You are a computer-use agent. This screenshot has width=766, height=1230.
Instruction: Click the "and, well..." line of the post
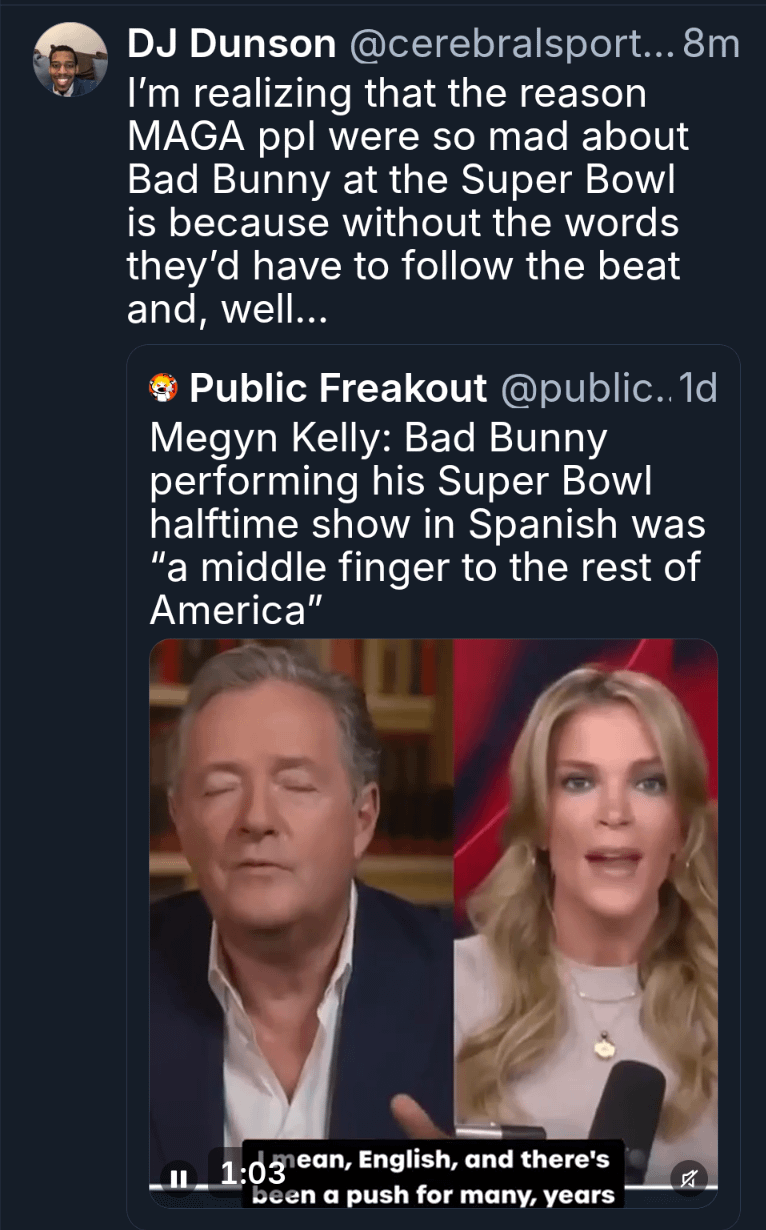click(227, 310)
